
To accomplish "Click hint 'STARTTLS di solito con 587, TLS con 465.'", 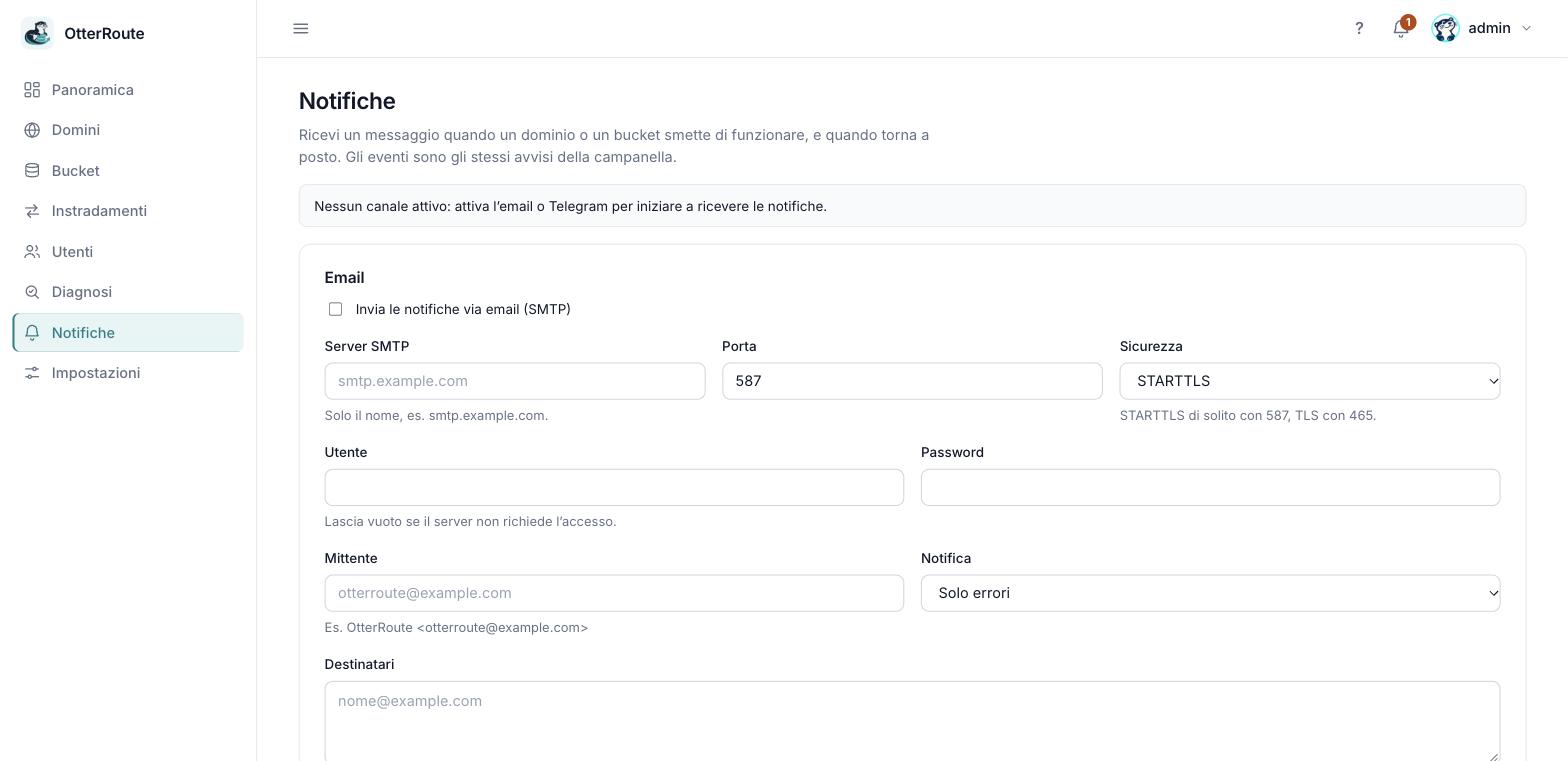I will [1248, 415].
